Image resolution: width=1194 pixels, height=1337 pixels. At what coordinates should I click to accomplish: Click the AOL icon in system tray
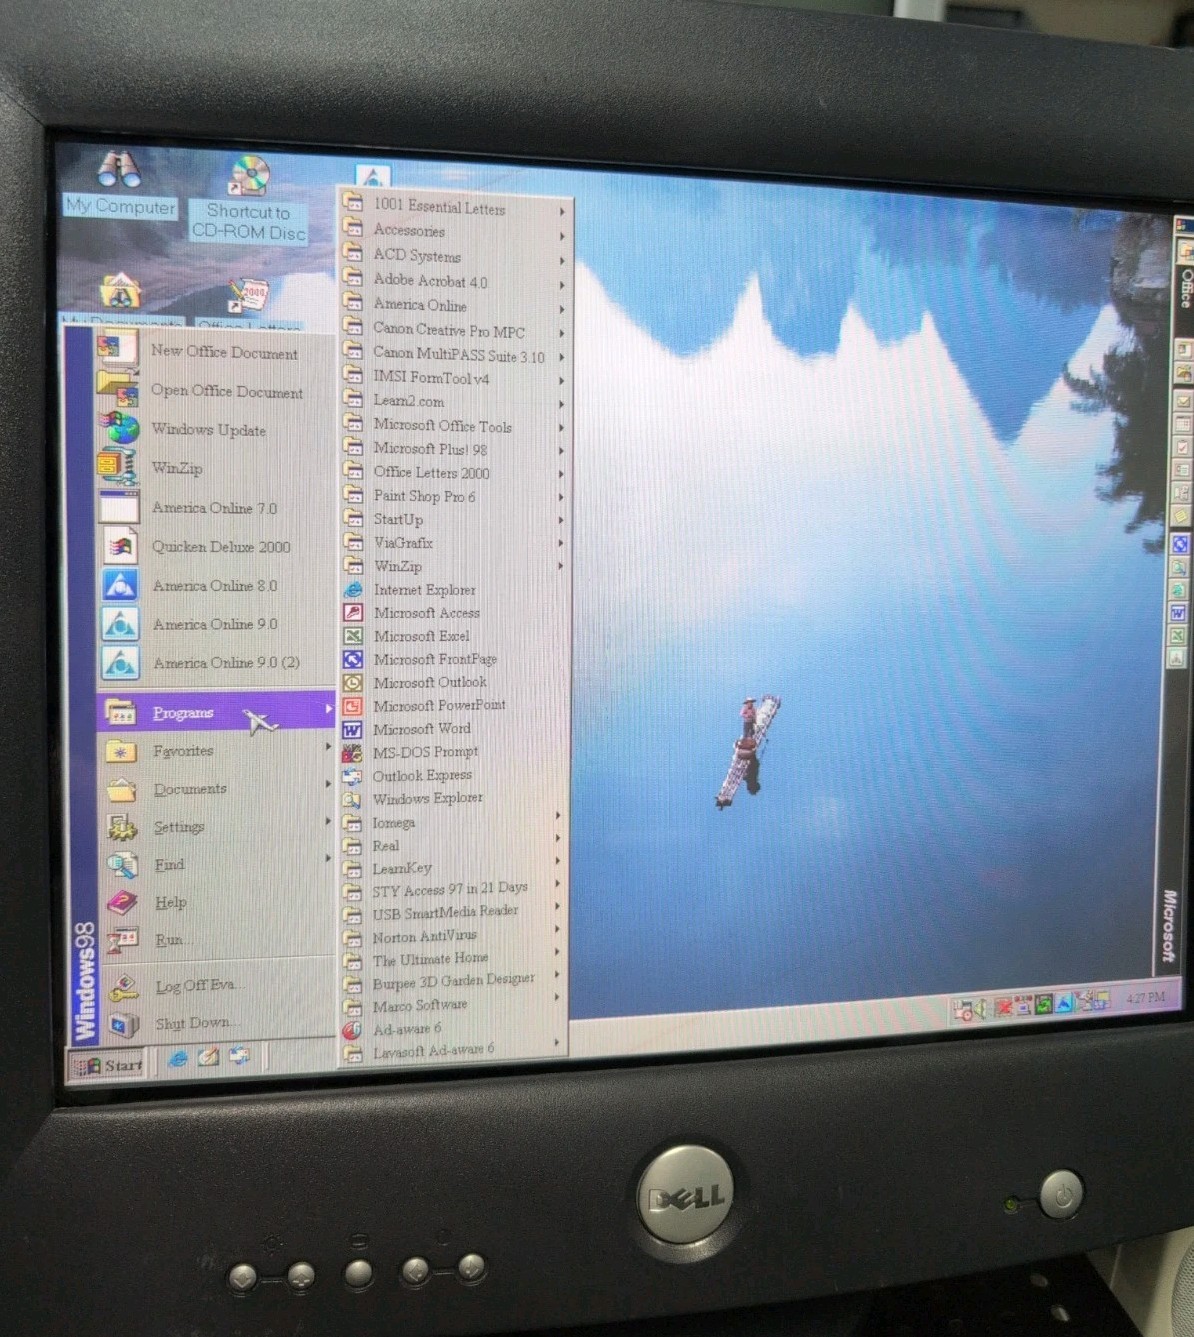click(1063, 1003)
